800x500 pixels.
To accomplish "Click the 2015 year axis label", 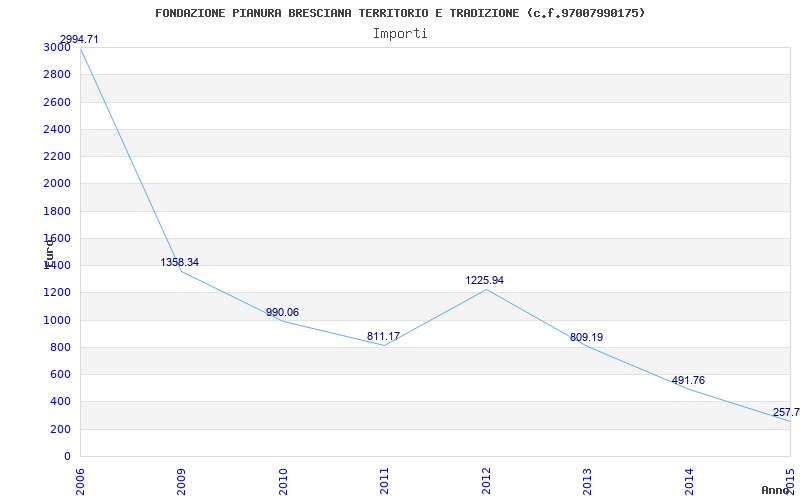I will (790, 480).
